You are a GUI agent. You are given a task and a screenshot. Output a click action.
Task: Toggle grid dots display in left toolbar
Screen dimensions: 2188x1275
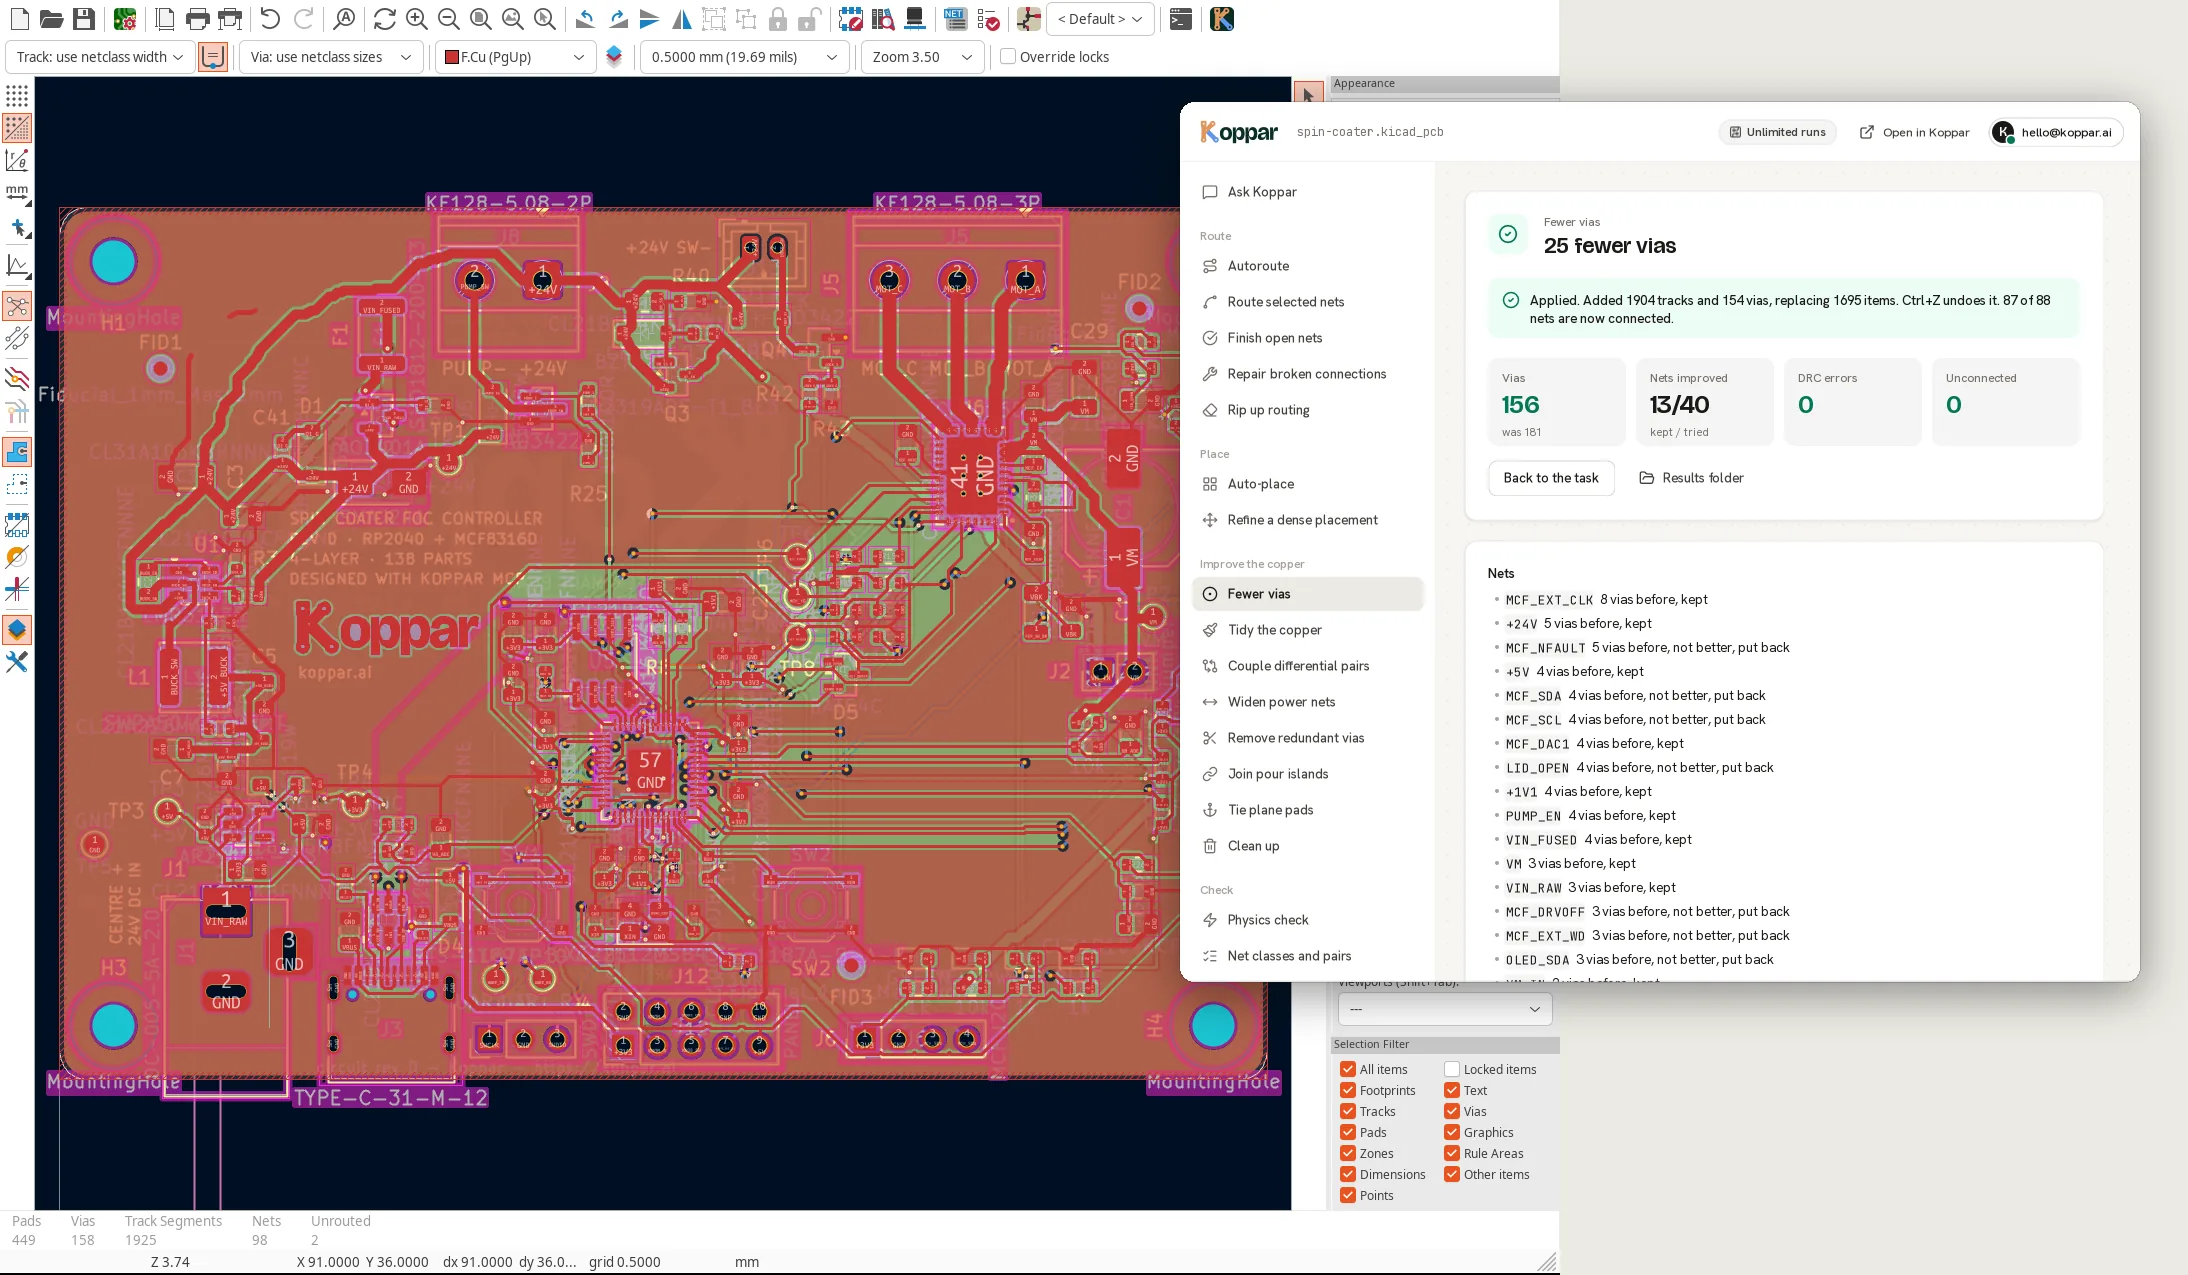click(x=17, y=96)
